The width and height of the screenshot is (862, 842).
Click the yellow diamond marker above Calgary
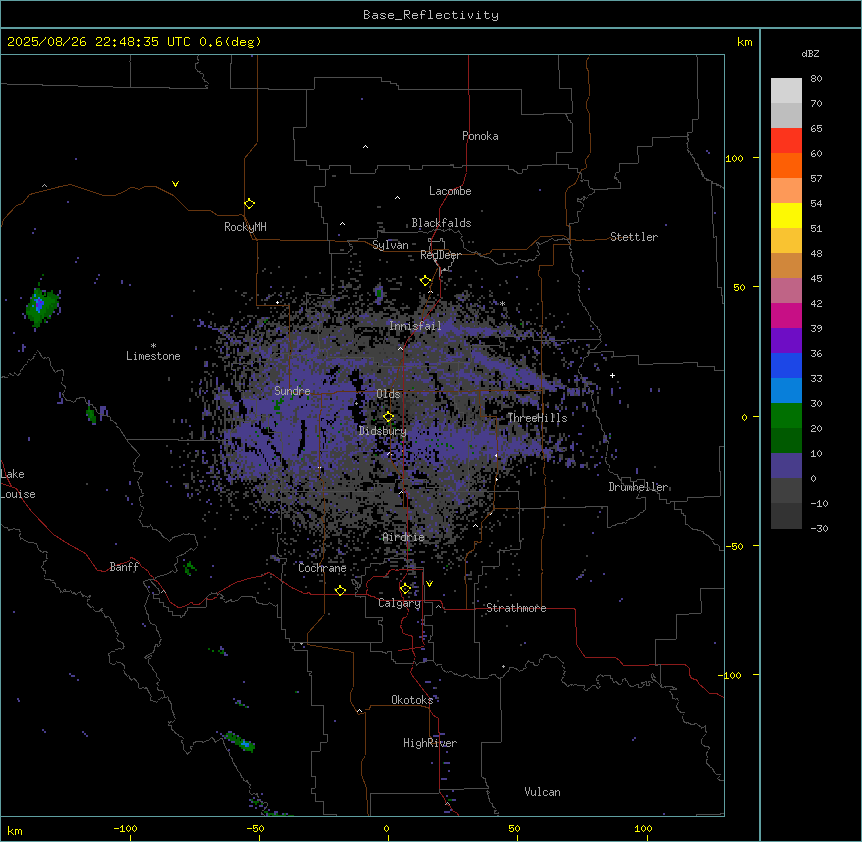coord(405,589)
